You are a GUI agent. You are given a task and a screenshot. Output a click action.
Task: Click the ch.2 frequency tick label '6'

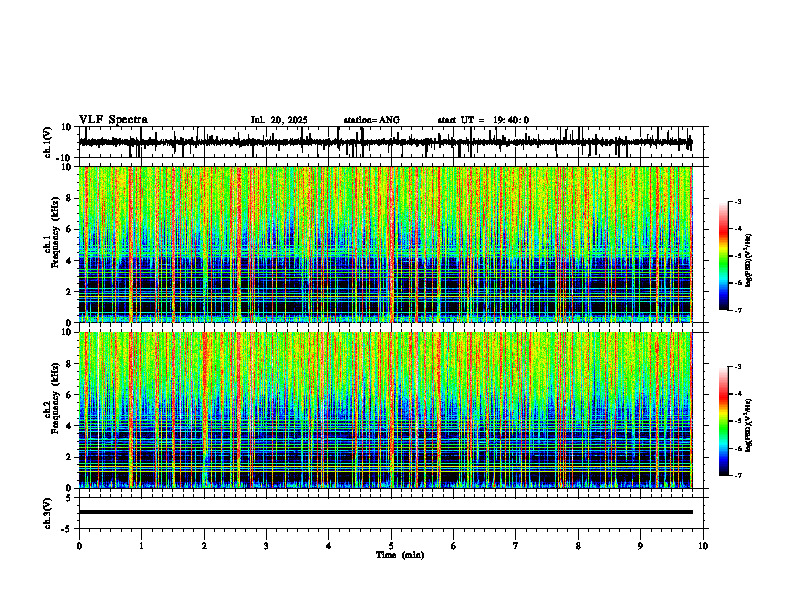coord(70,395)
